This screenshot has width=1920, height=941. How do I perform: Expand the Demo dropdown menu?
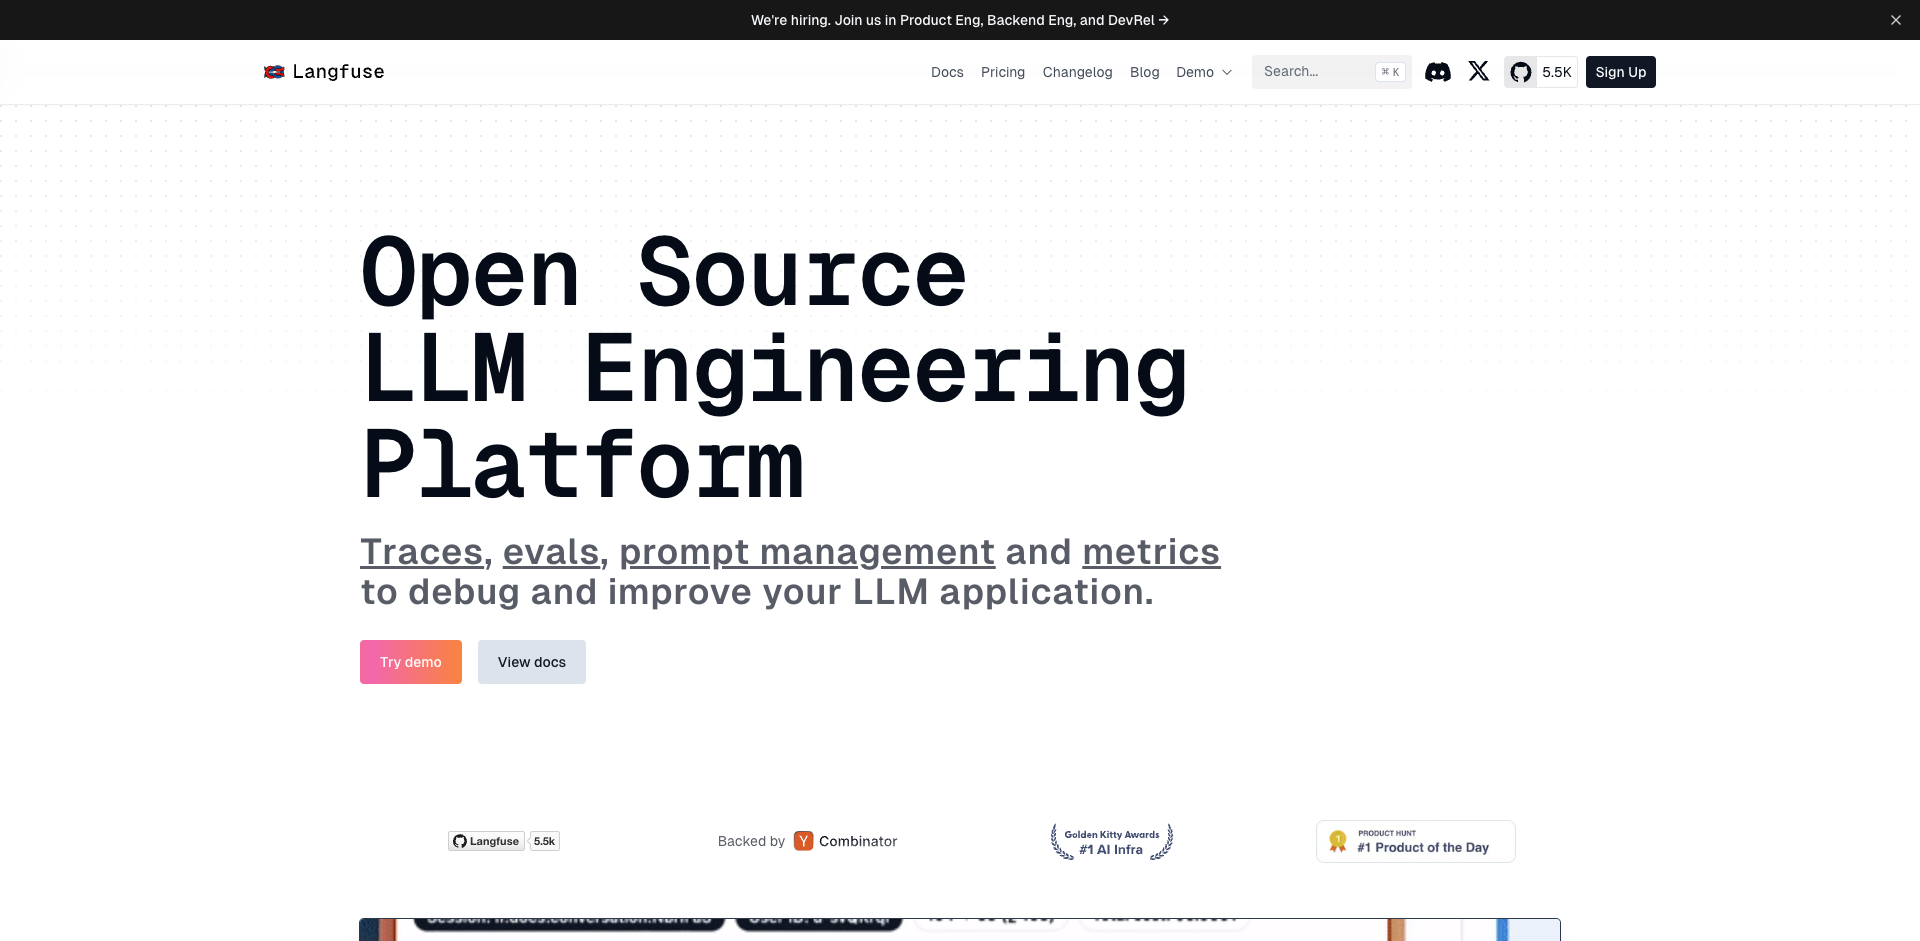1205,72
